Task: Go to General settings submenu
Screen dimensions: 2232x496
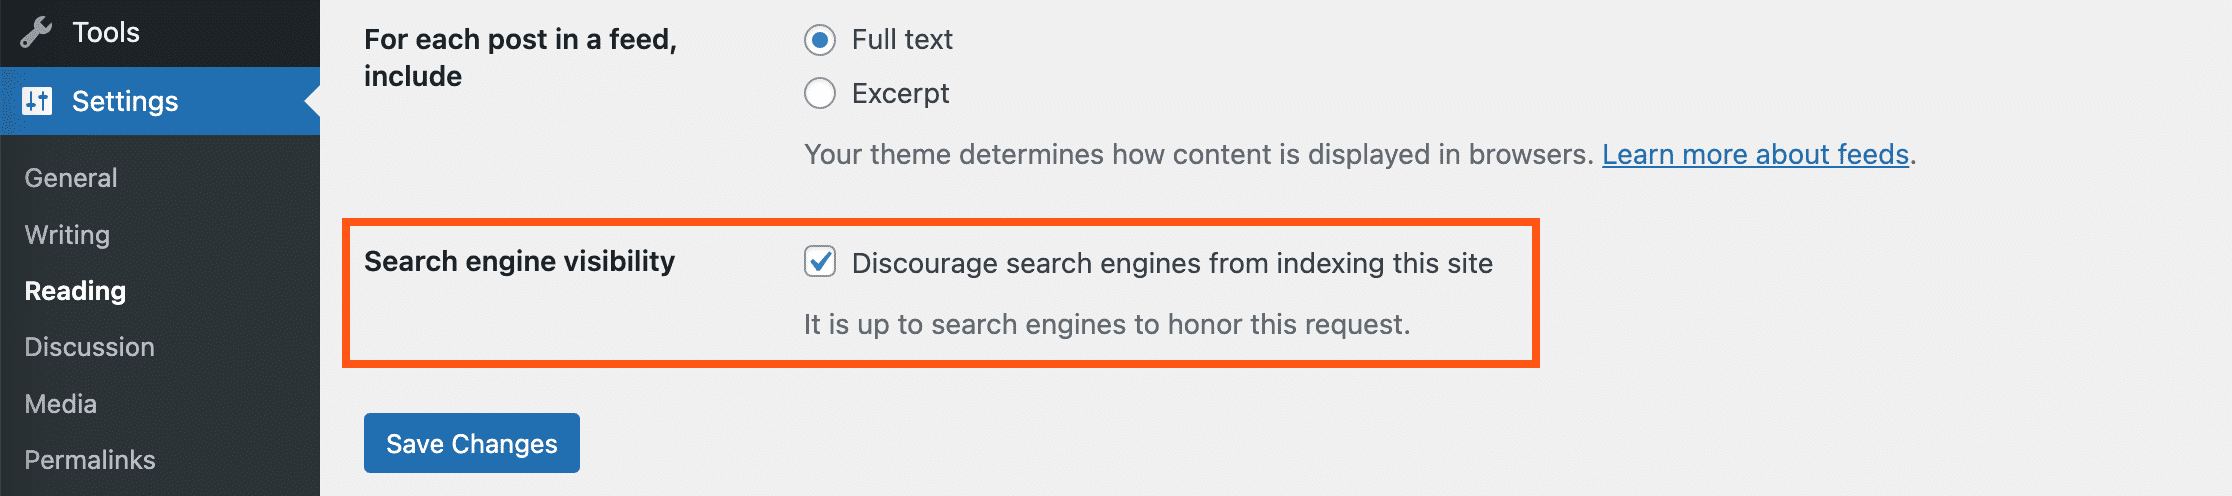Action: (71, 178)
